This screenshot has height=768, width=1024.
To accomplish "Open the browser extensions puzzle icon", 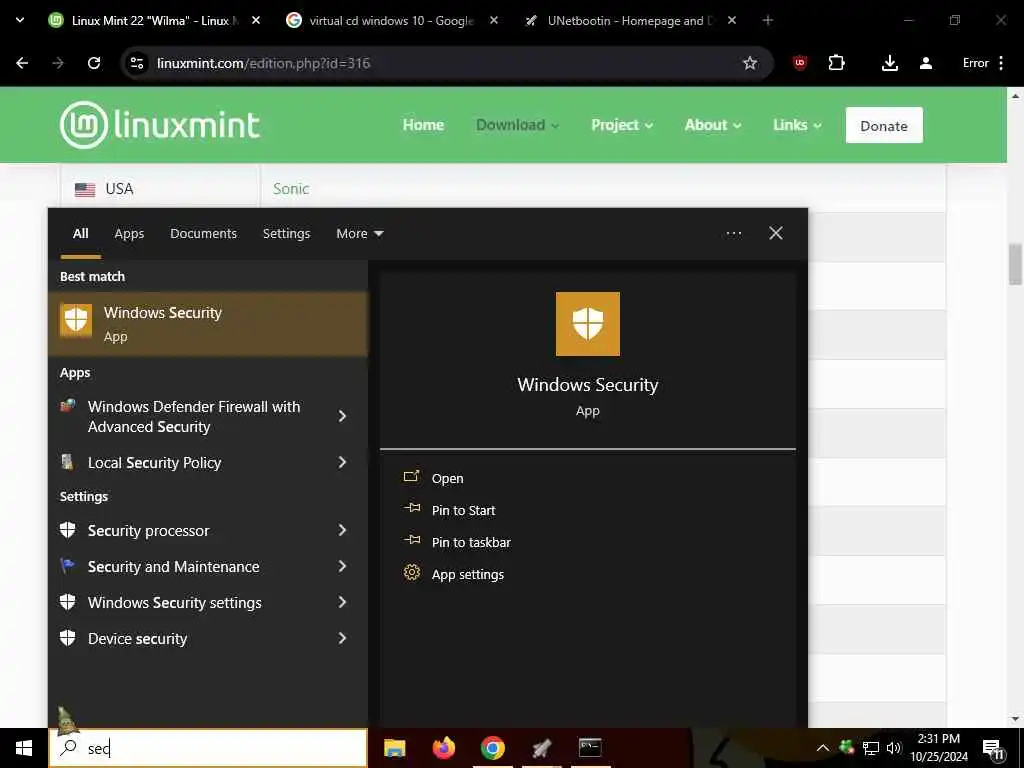I will (x=836, y=63).
